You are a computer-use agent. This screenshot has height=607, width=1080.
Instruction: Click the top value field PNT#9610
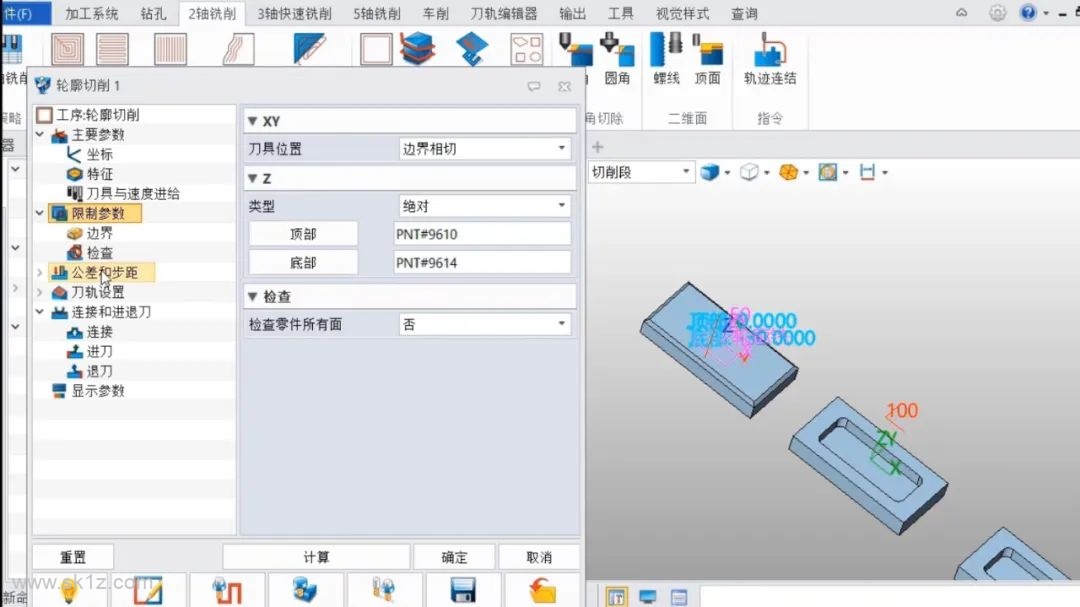(x=482, y=234)
